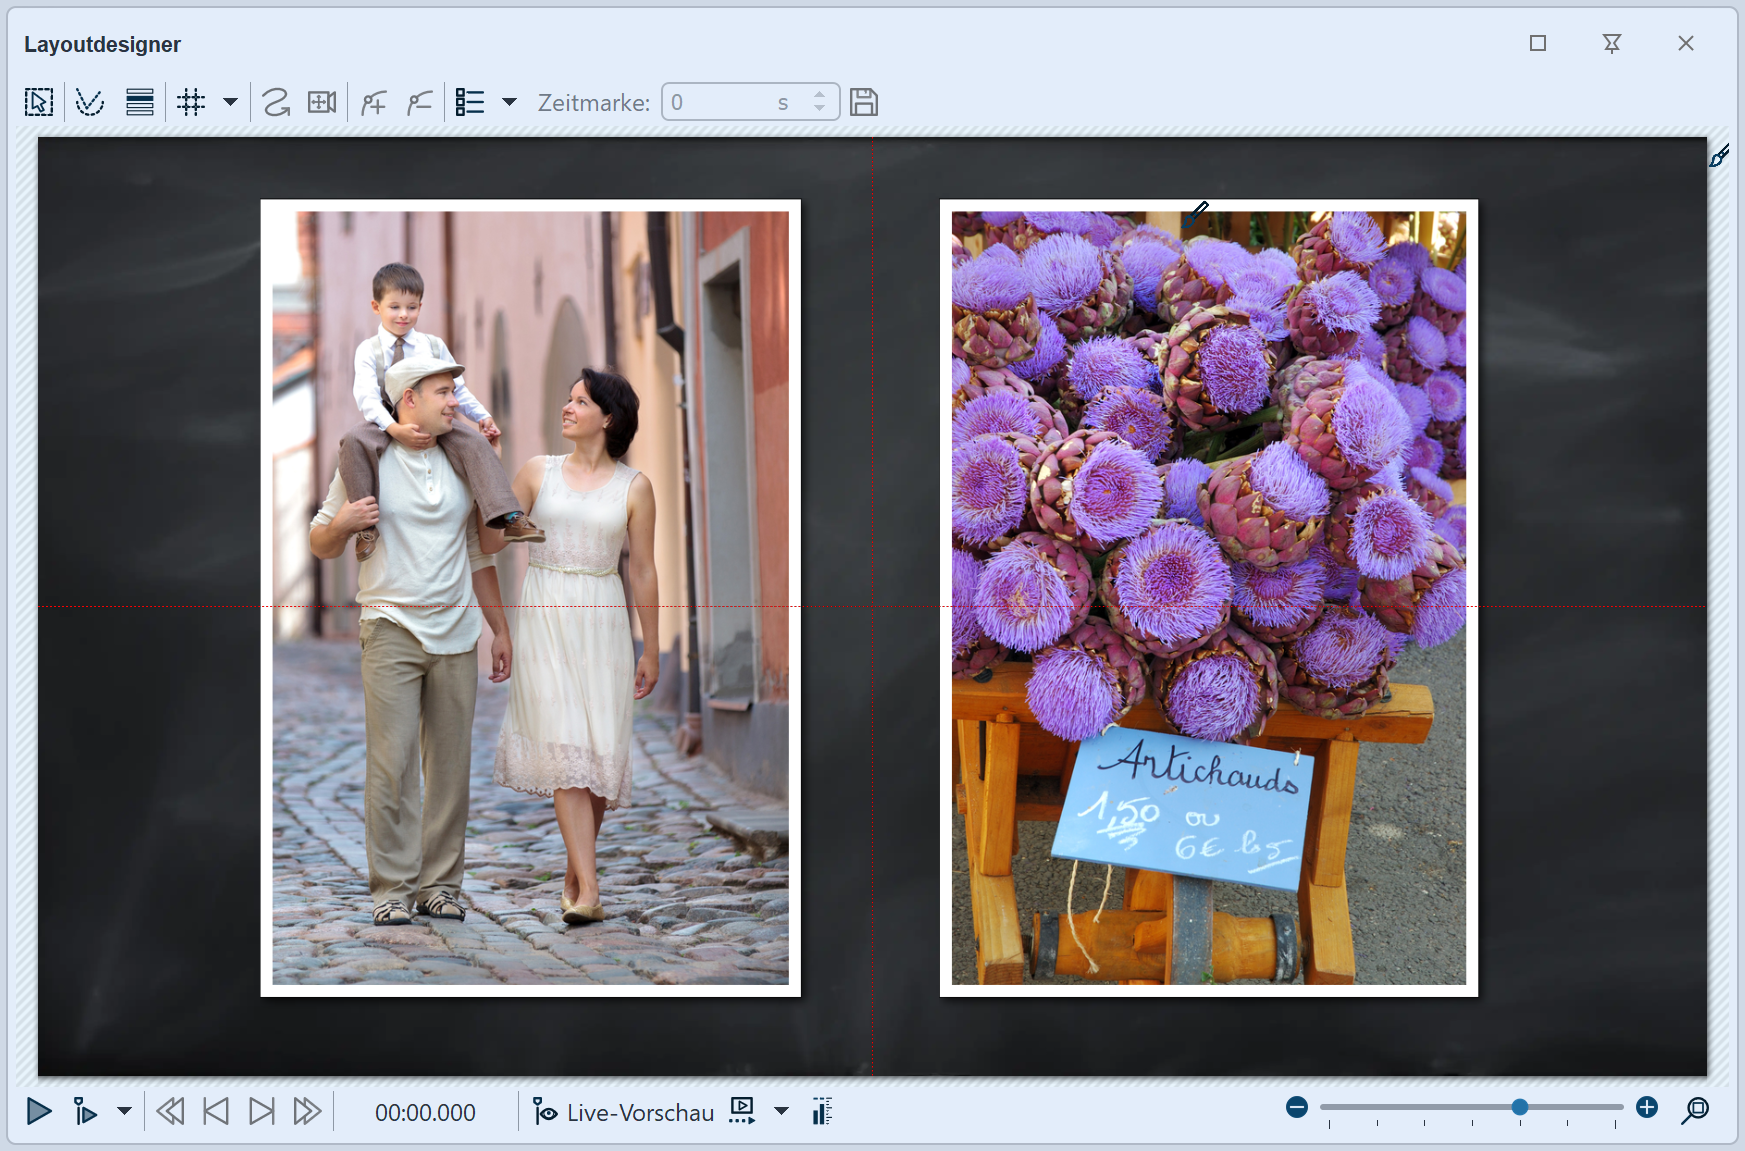1745x1151 pixels.
Task: Activate the selection frame tool
Action: tap(39, 102)
